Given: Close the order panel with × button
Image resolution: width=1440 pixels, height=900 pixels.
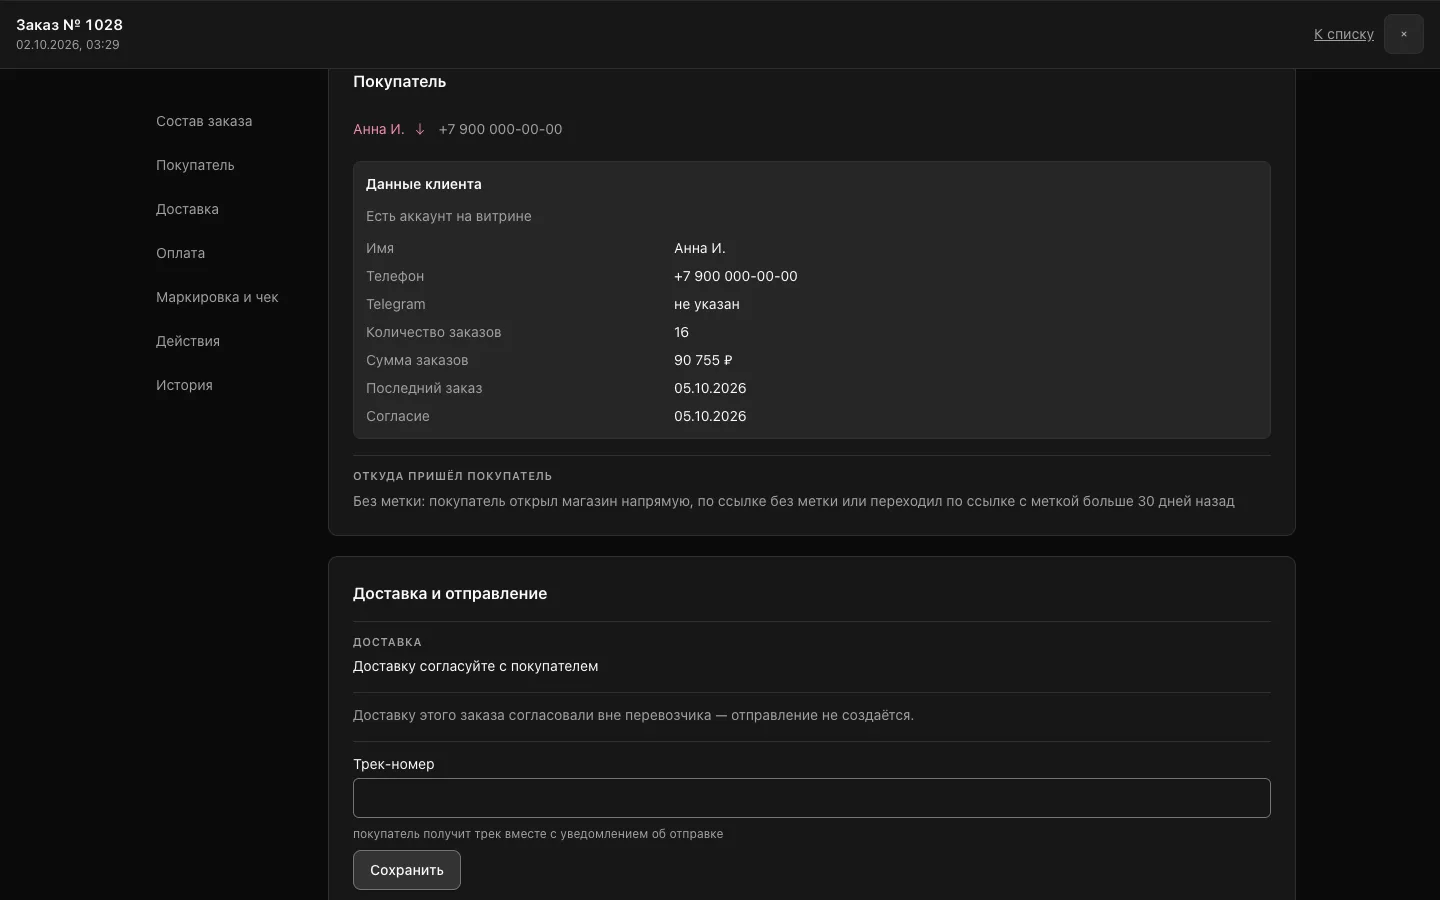Looking at the screenshot, I should (x=1403, y=34).
